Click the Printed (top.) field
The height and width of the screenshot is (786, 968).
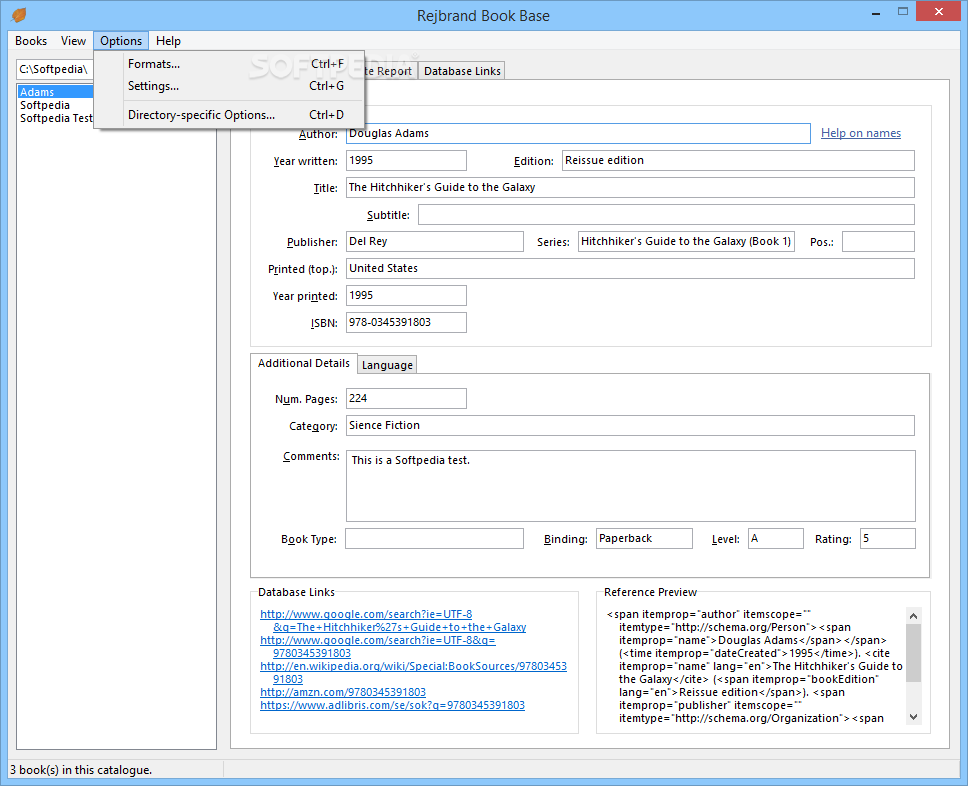coord(630,269)
